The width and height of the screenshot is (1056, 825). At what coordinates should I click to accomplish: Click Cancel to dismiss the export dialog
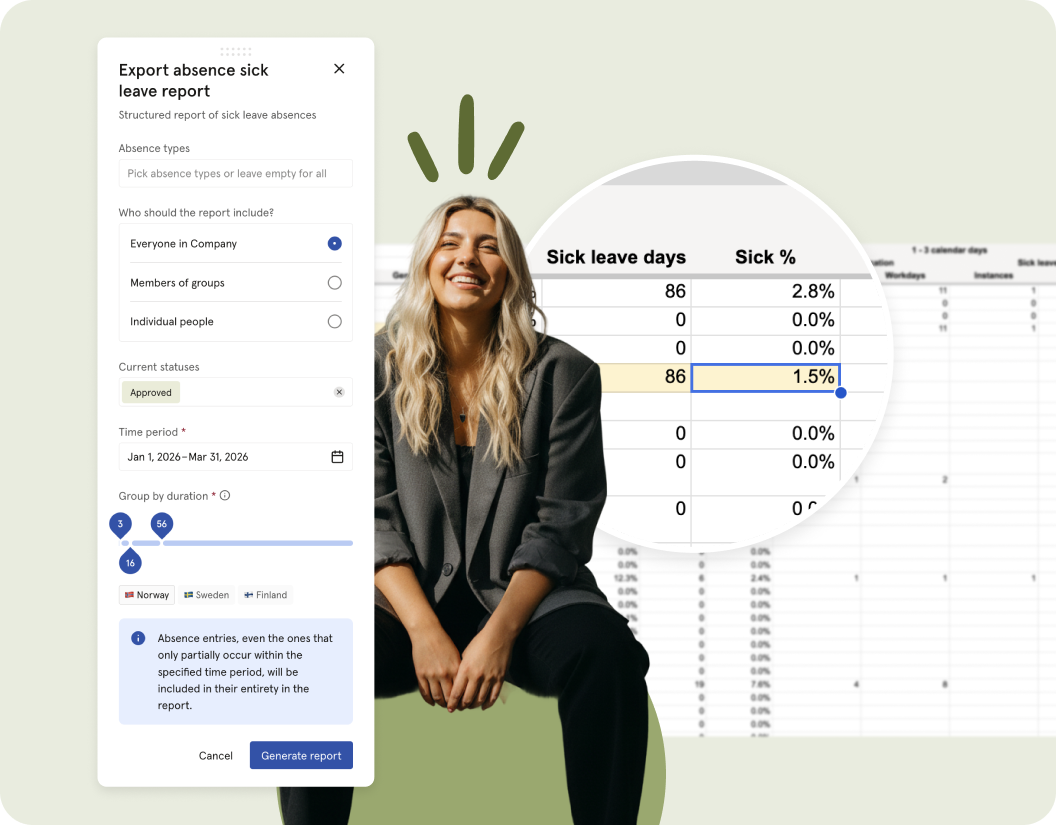pos(216,755)
